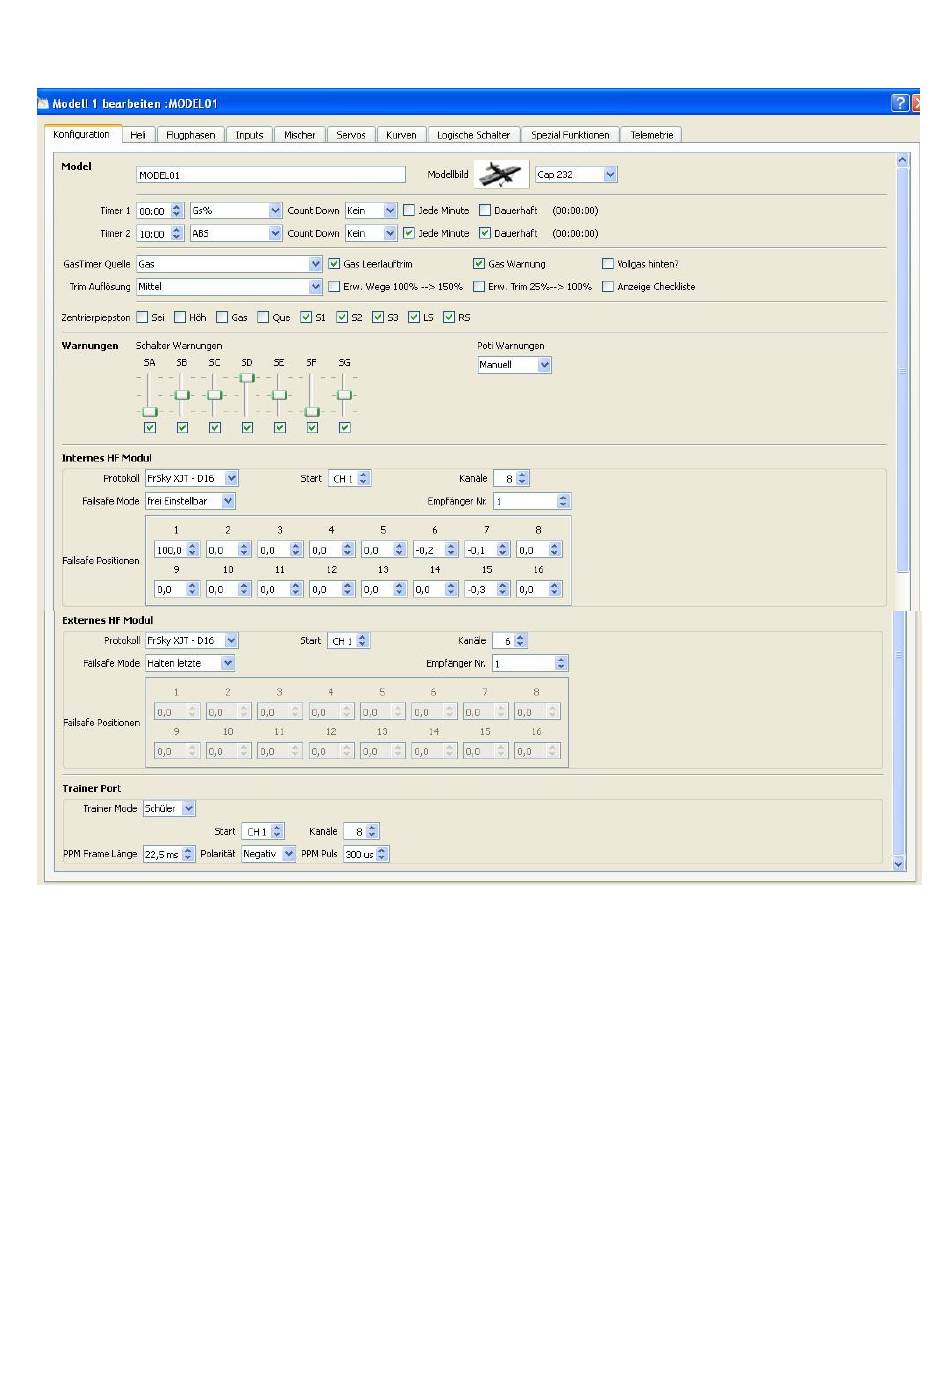
Task: Uncheck the checkbox below the SB slider
Action: pos(182,428)
